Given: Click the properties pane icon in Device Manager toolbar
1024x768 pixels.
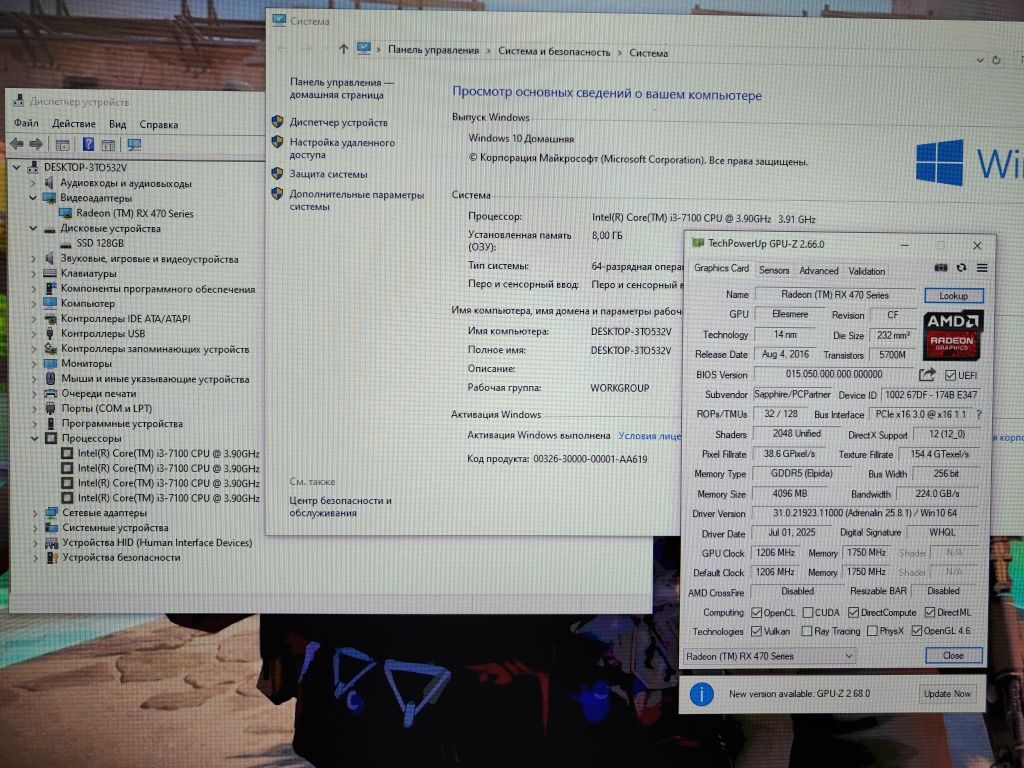Looking at the screenshot, I should point(63,145).
